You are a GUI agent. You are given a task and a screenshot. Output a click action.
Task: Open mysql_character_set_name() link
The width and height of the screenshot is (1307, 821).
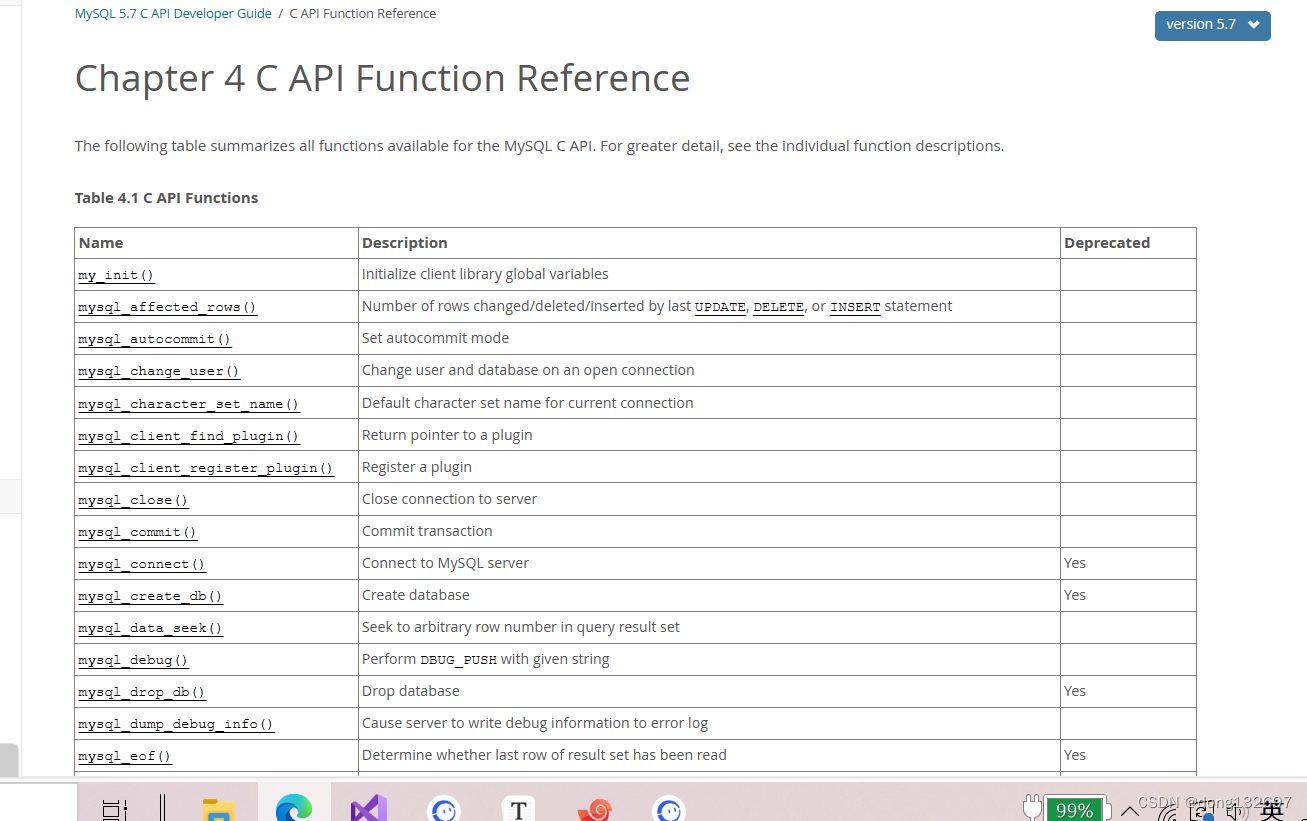(188, 404)
